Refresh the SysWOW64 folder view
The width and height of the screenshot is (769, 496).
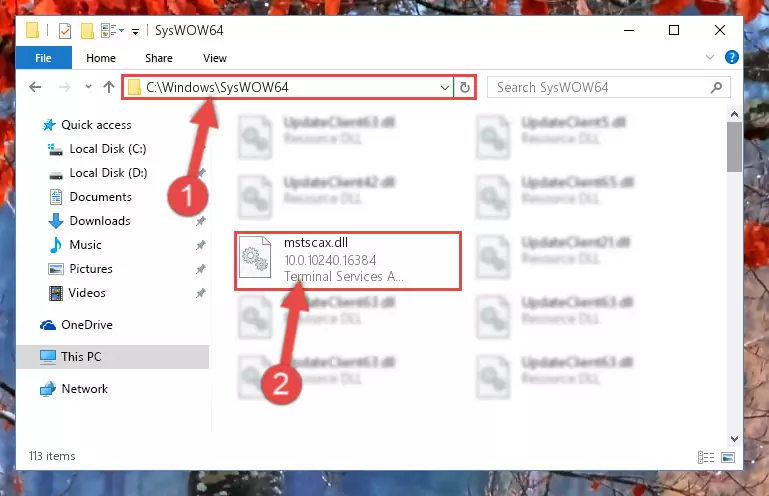[x=465, y=87]
